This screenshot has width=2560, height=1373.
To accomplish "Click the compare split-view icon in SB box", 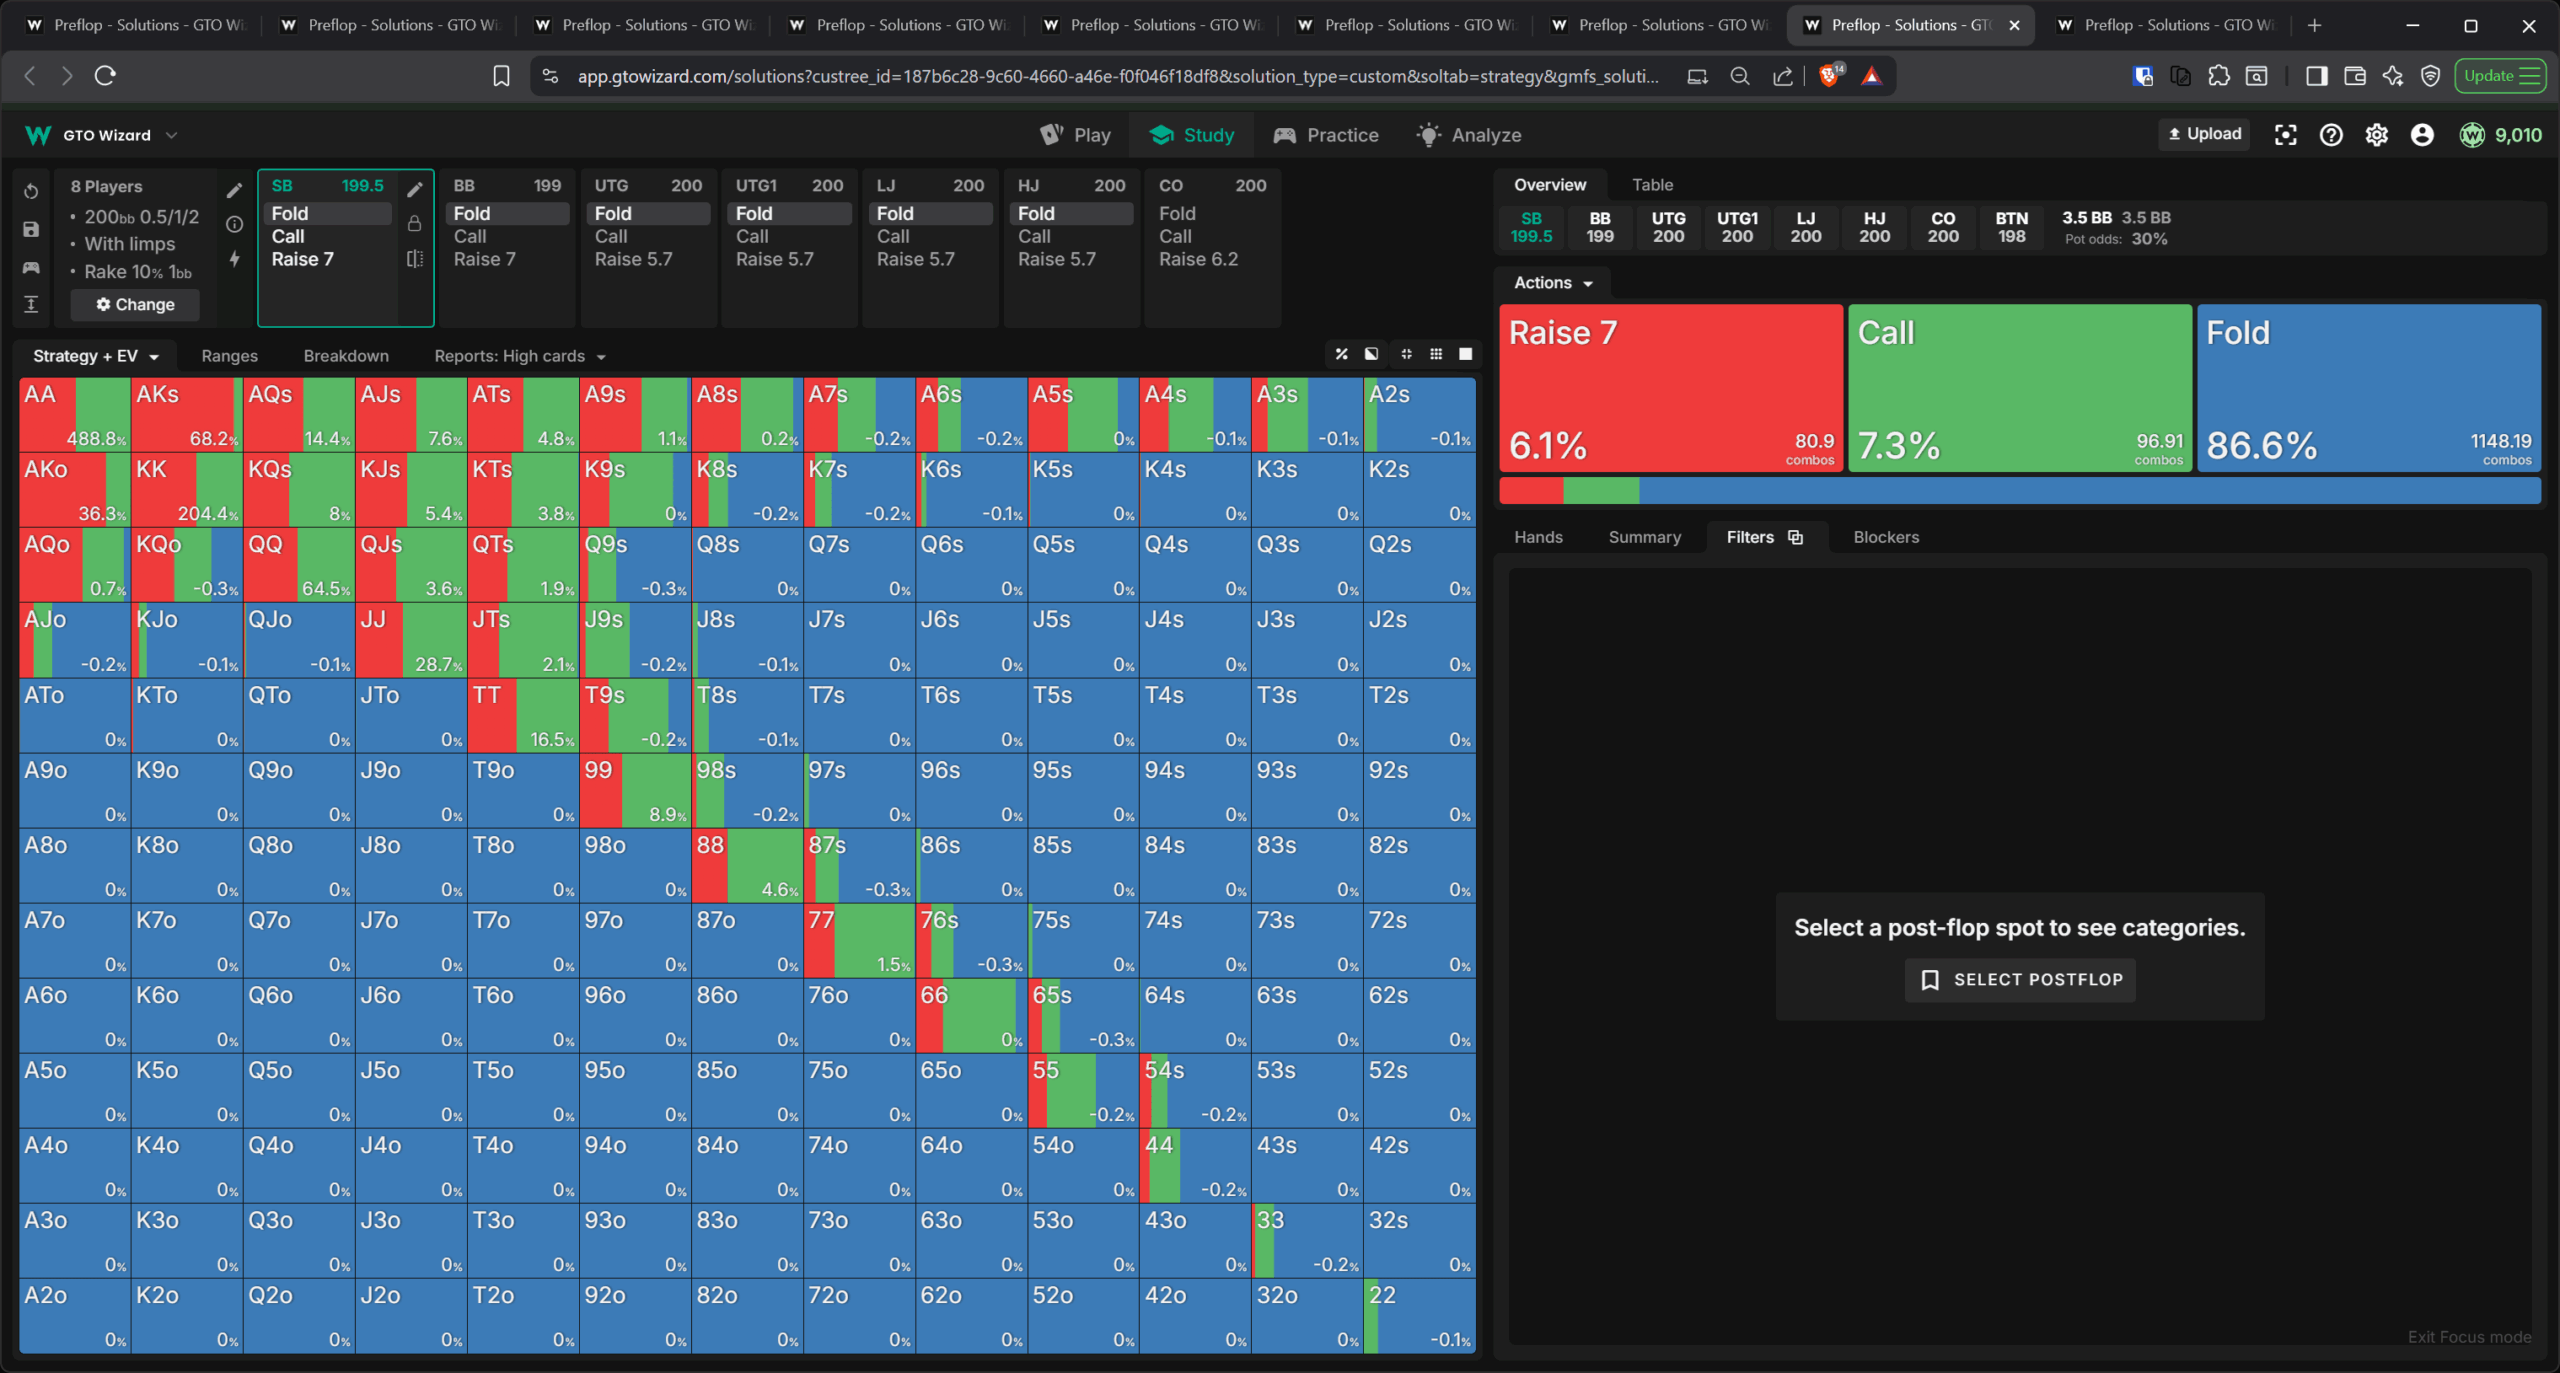I will pyautogui.click(x=415, y=259).
